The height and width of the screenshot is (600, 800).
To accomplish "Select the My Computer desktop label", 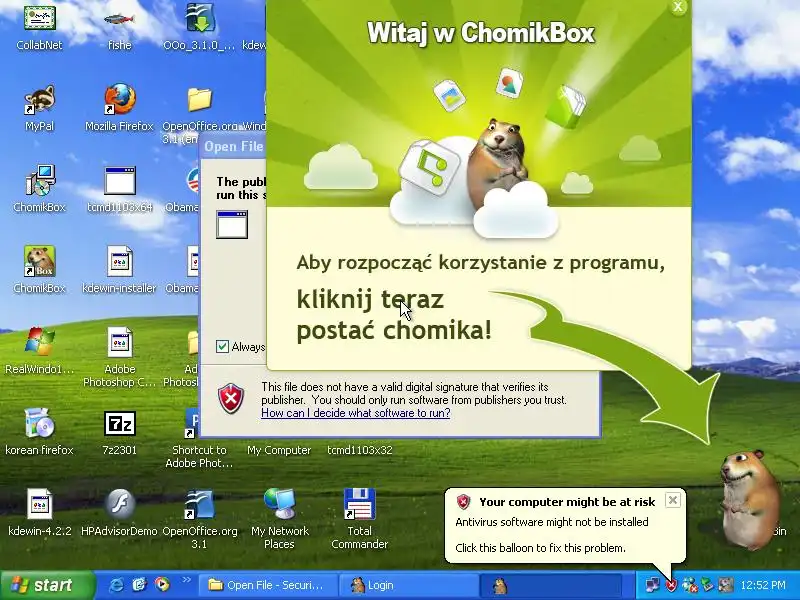I will (279, 450).
